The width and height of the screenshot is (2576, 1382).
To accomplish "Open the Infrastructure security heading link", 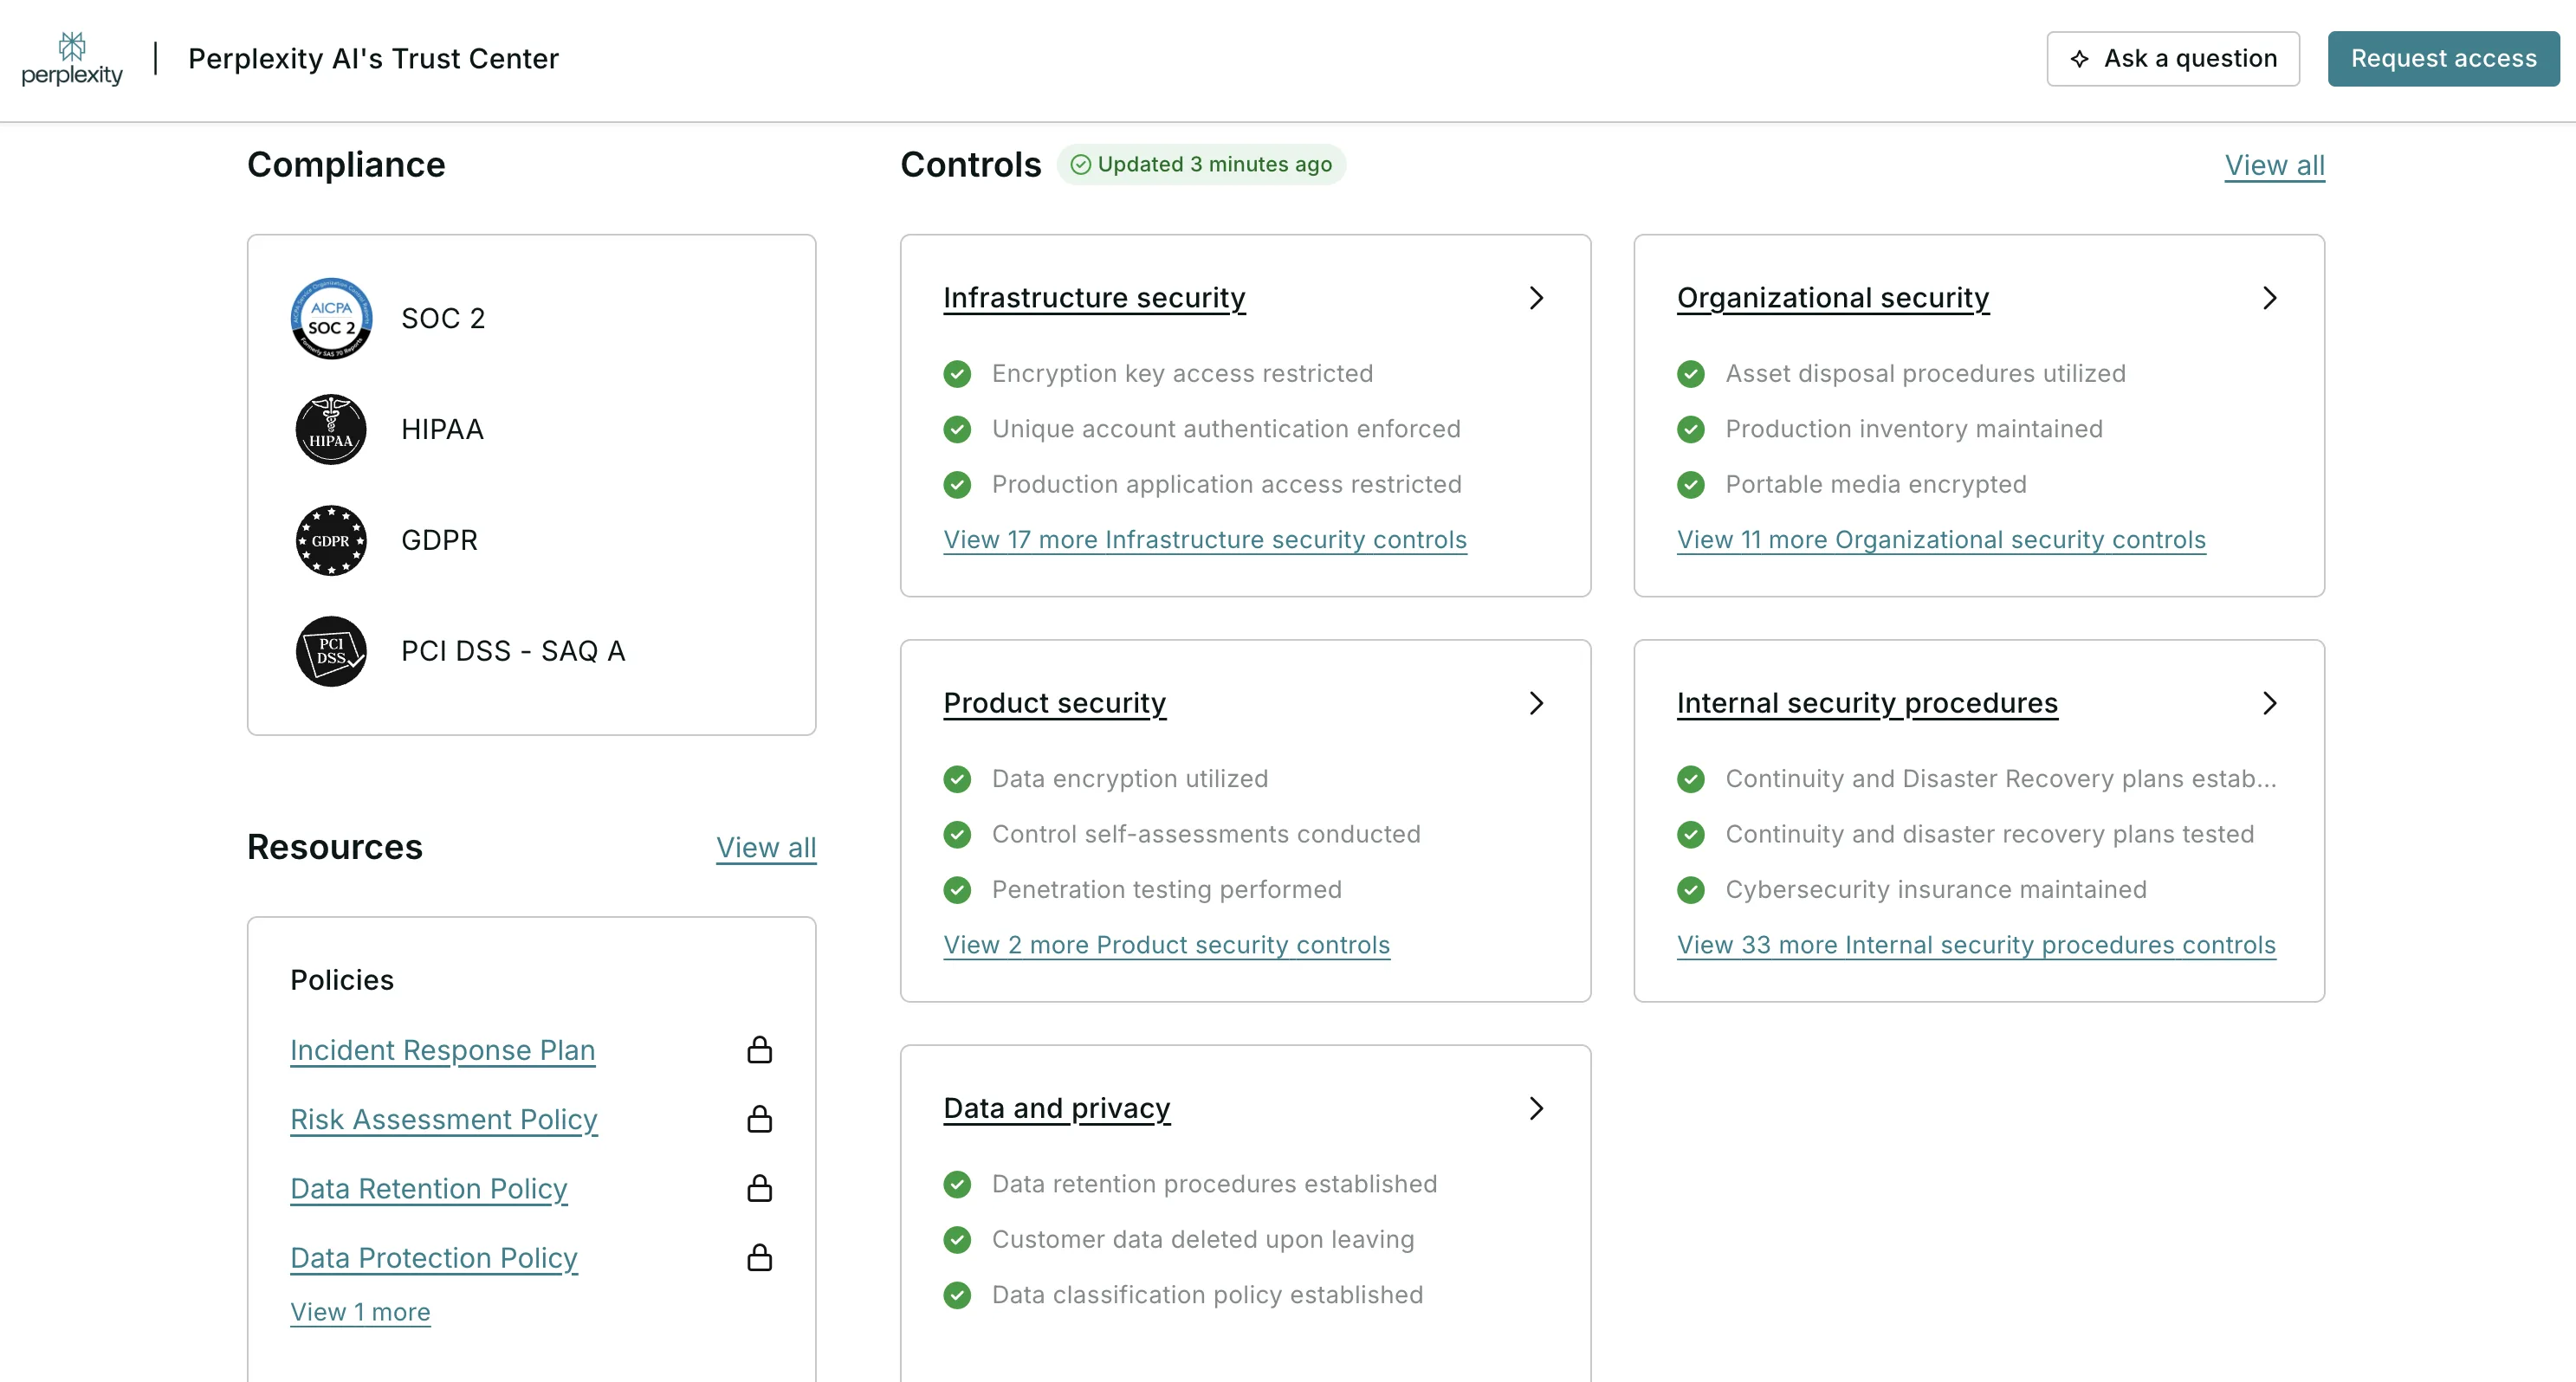I will tap(1094, 298).
